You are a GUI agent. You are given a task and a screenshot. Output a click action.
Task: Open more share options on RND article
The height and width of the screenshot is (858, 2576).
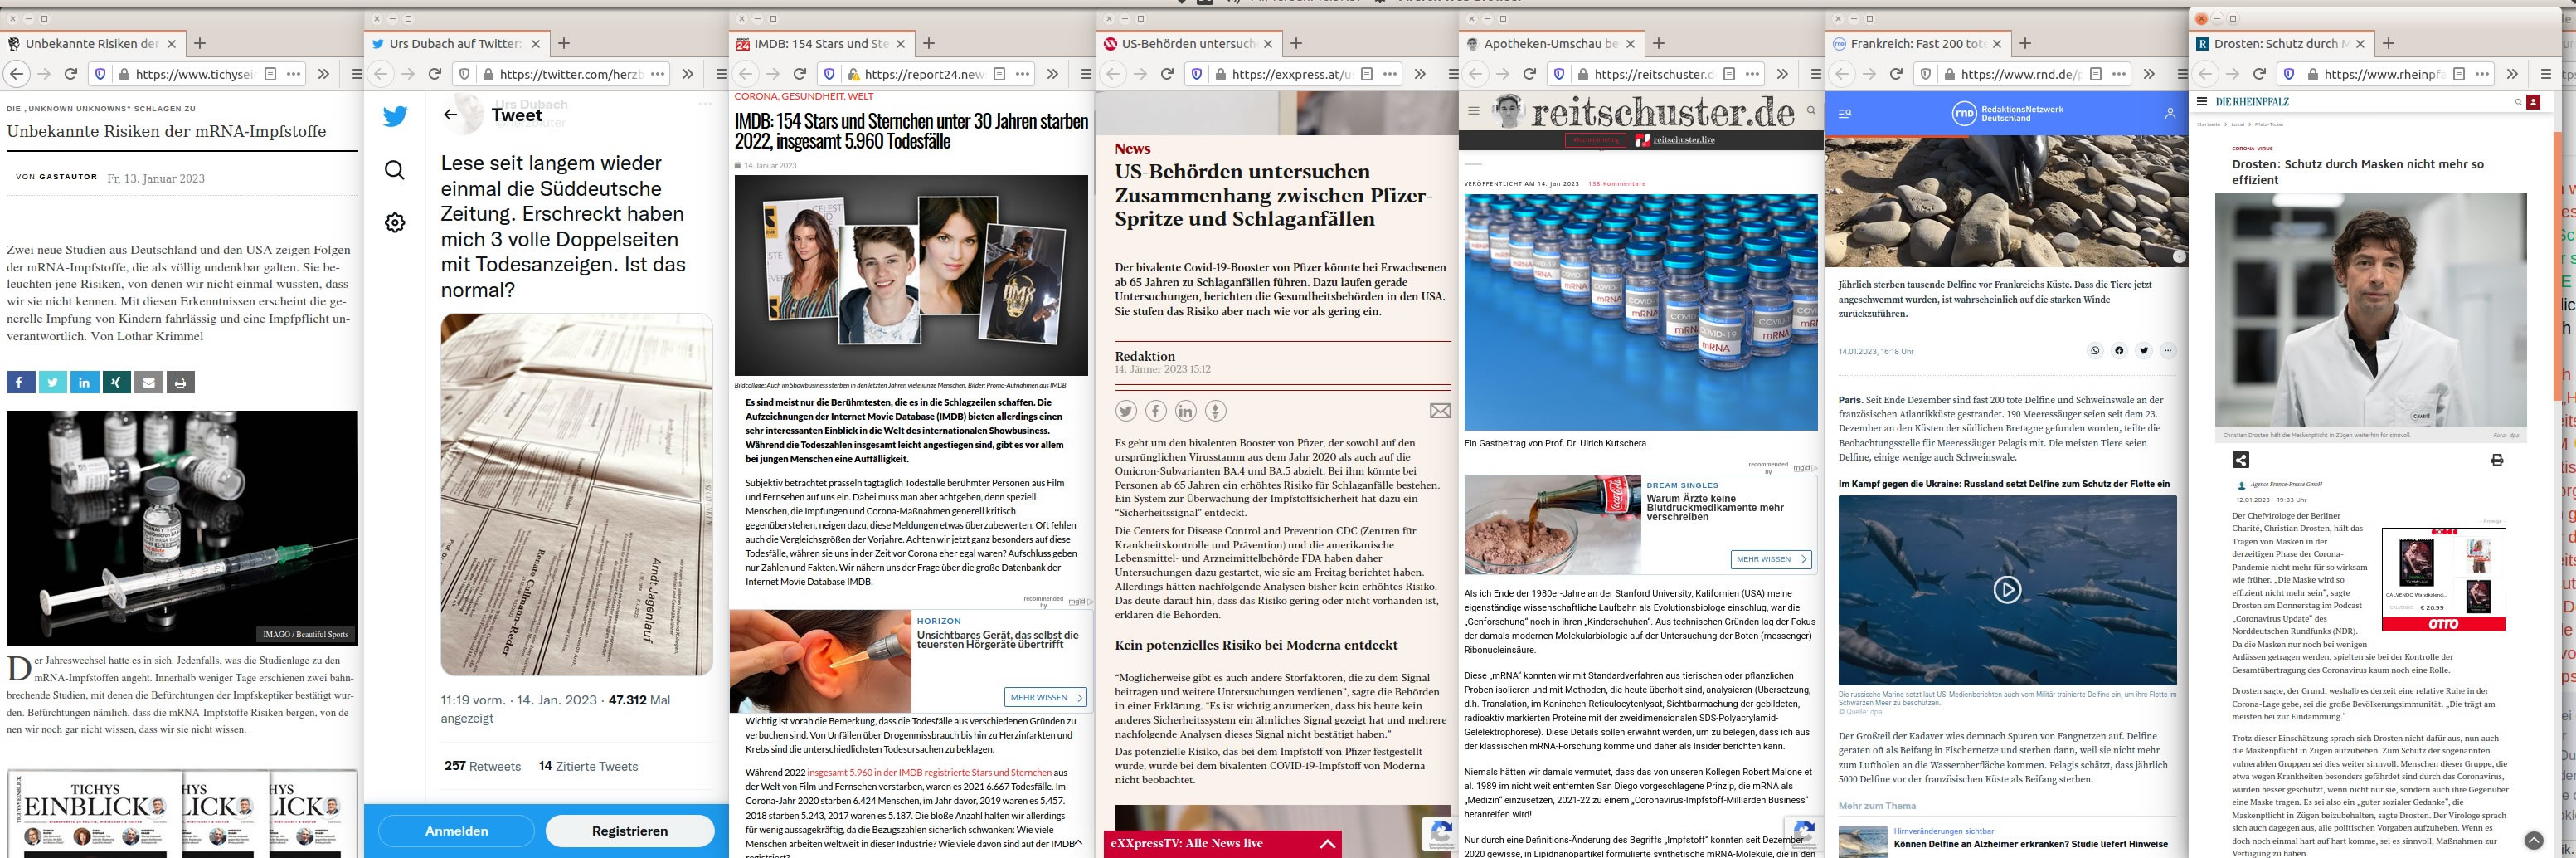coord(2168,351)
